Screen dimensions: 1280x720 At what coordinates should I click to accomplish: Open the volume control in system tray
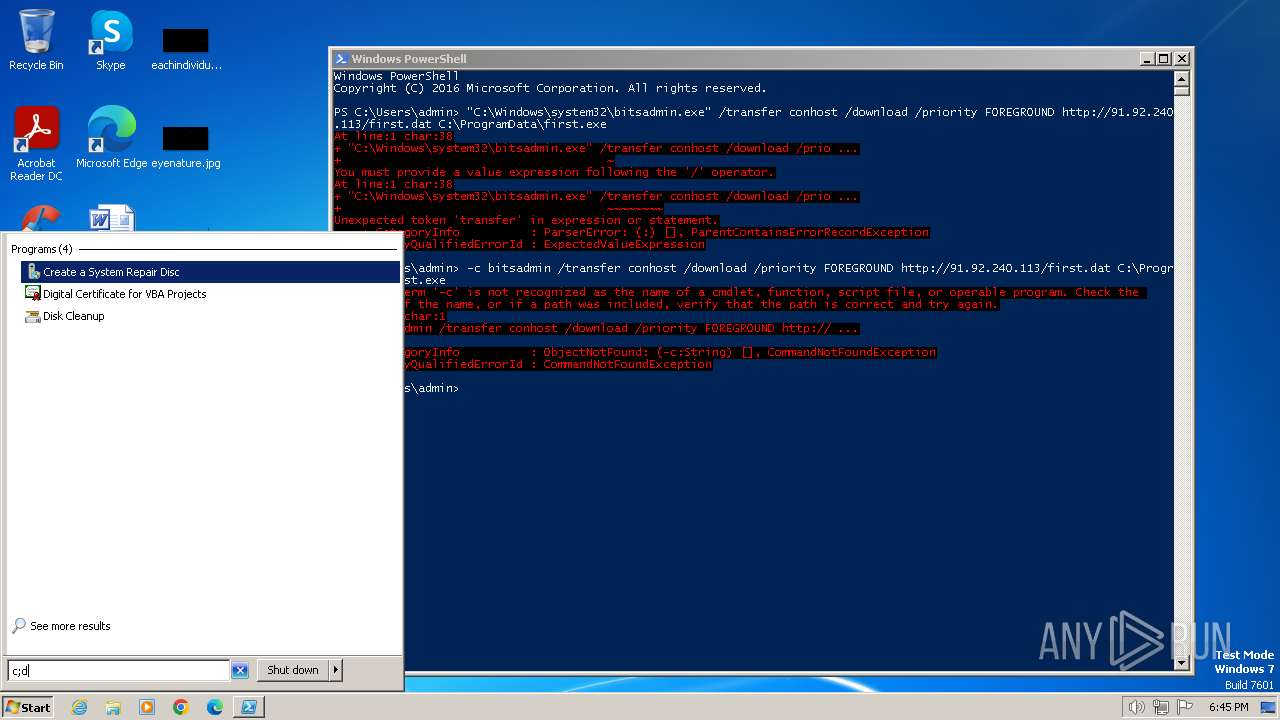click(1136, 707)
